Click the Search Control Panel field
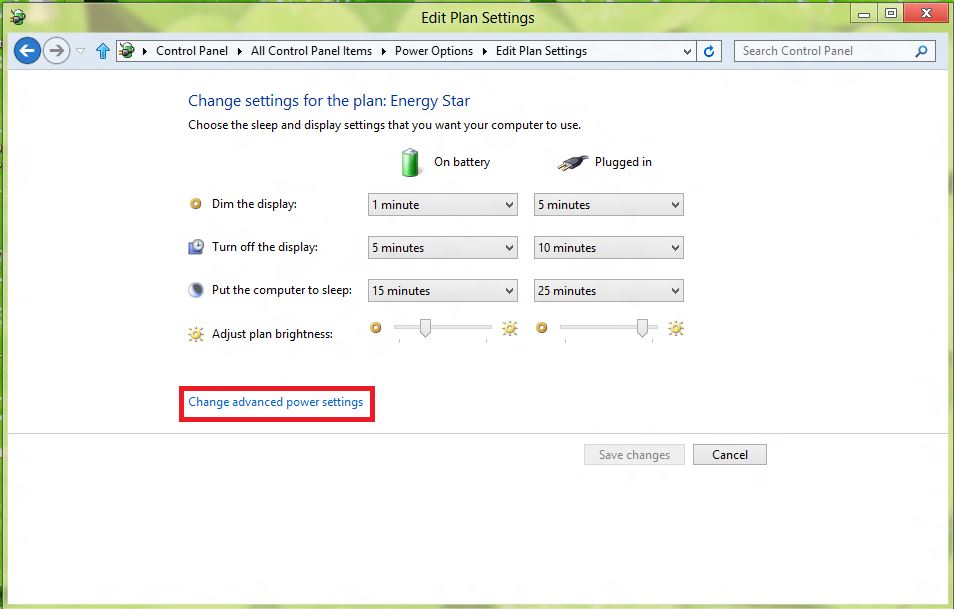Image resolution: width=954 pixels, height=609 pixels. click(825, 51)
